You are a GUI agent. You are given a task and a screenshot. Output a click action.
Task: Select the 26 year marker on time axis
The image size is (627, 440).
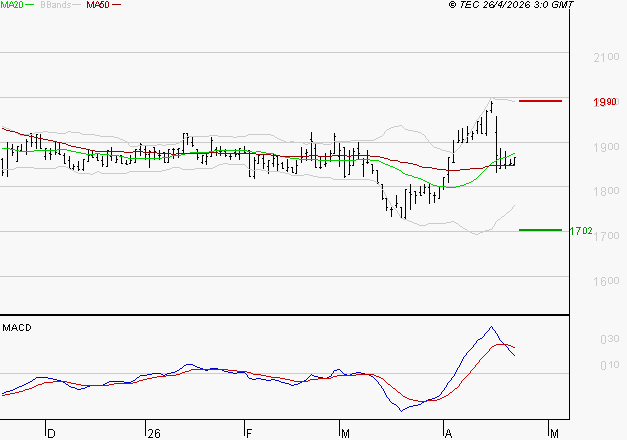[152, 433]
